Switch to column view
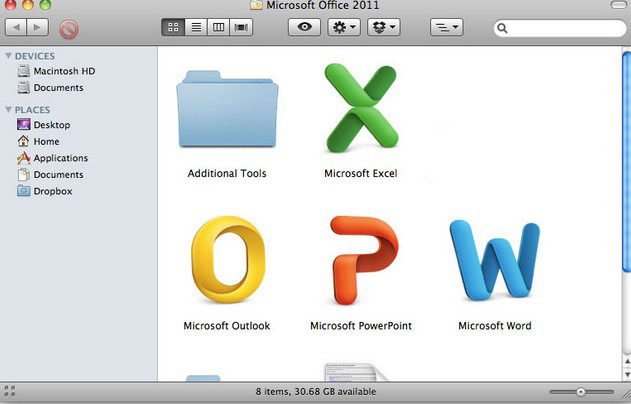Viewport: 631px width, 404px height. (x=219, y=27)
